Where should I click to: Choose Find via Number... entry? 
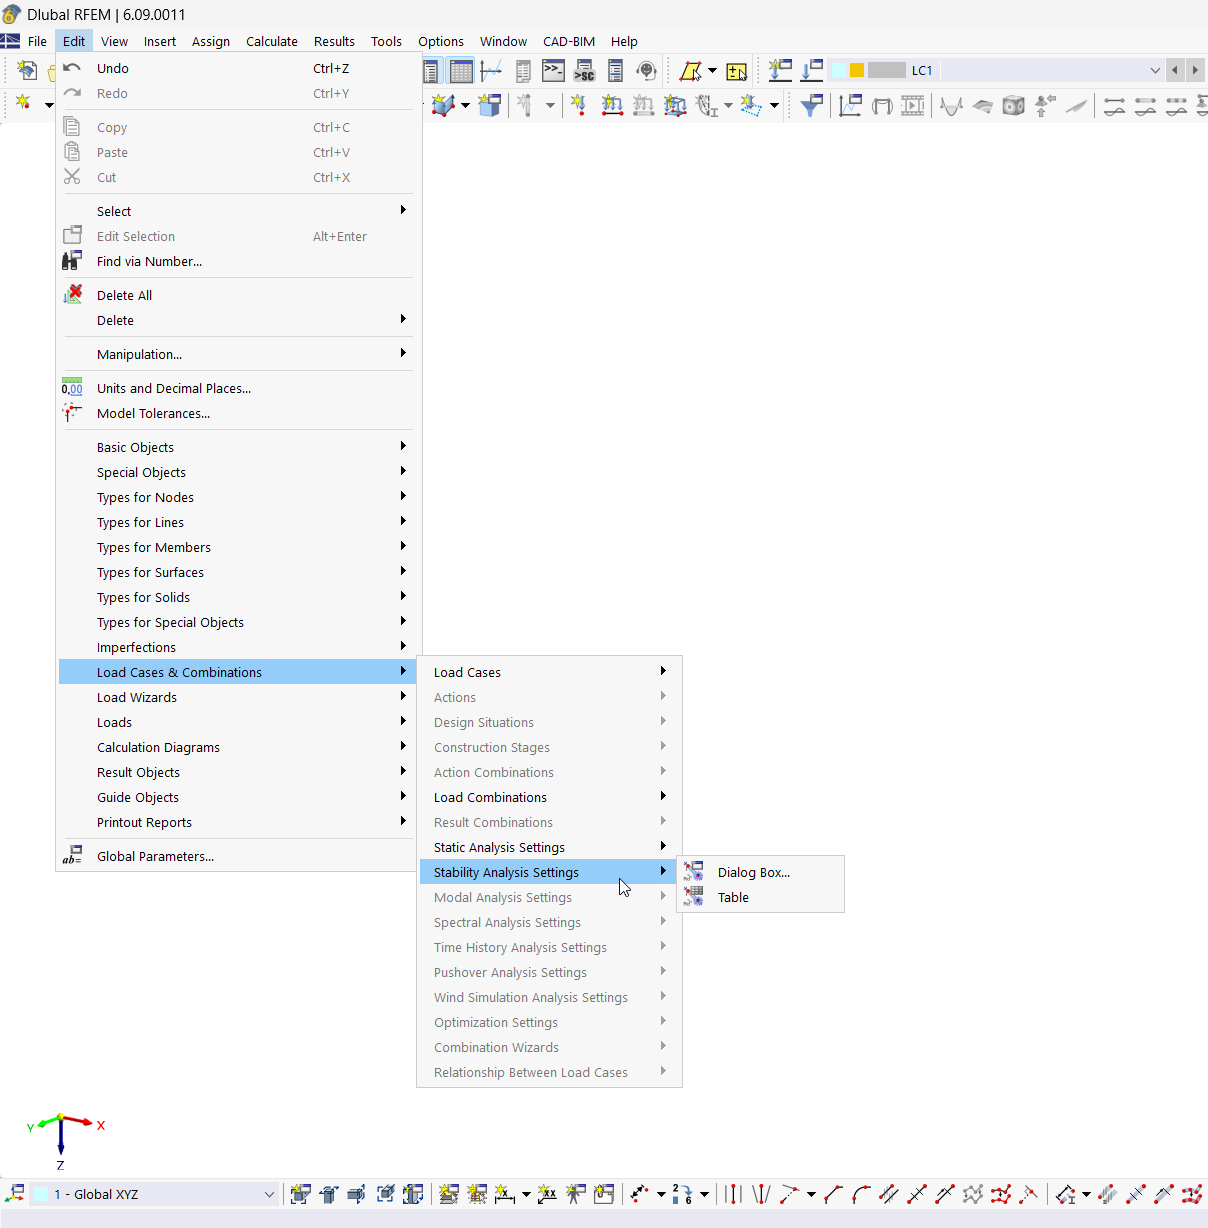point(238,261)
